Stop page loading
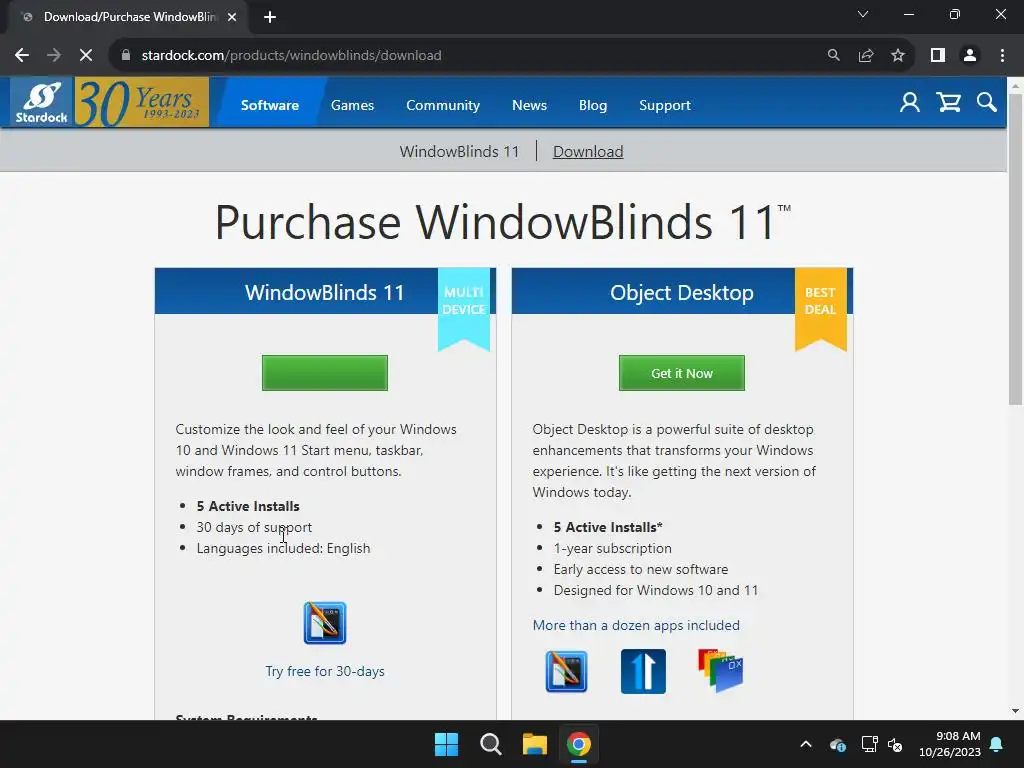 pos(86,56)
